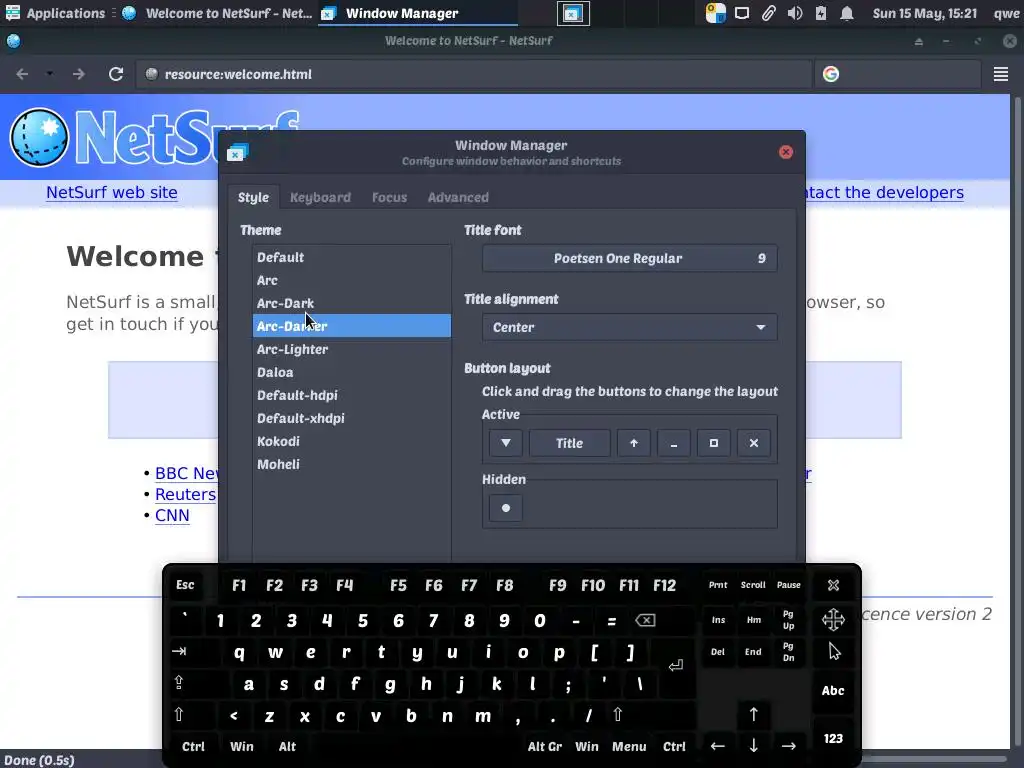Select the Default theme
Screen dimensions: 1024x768
[351, 257]
